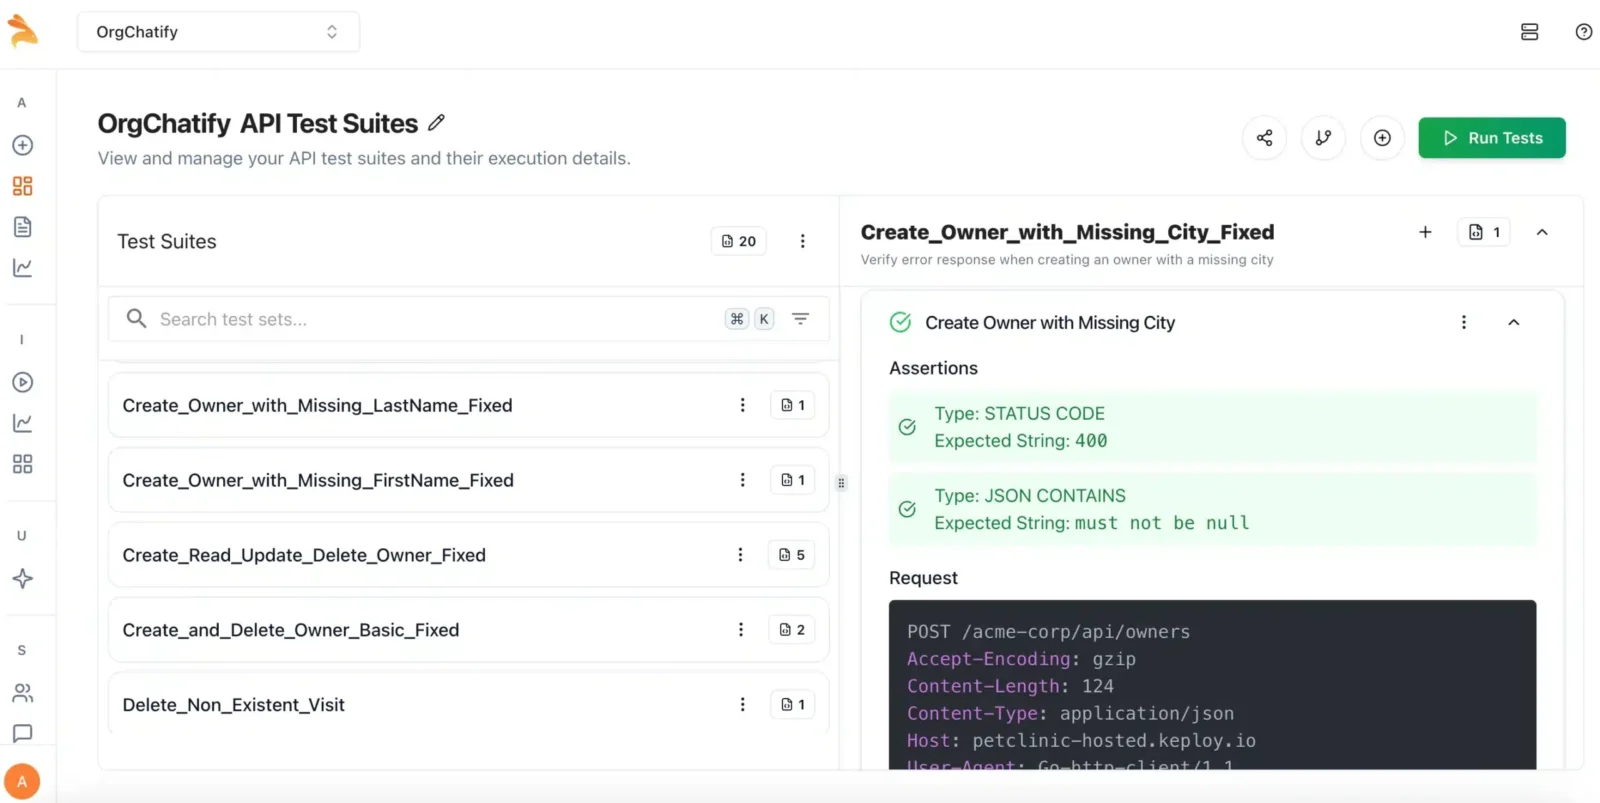Viewport: 1600px width, 803px height.
Task: Click count badge 2 for Create_and_Delete suite
Action: 792,630
